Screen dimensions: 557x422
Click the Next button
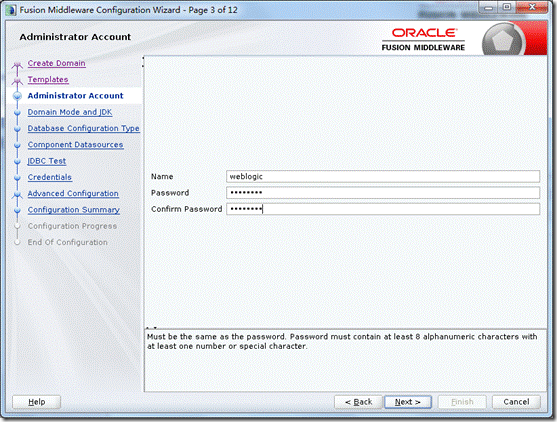[408, 402]
